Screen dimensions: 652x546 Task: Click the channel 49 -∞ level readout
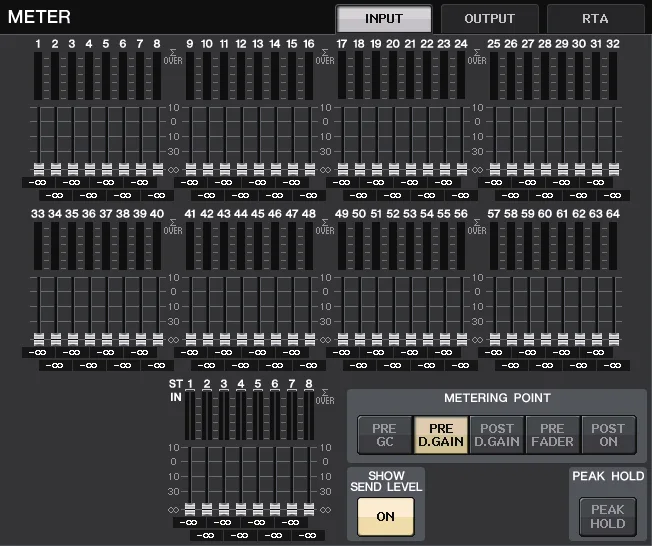click(342, 352)
